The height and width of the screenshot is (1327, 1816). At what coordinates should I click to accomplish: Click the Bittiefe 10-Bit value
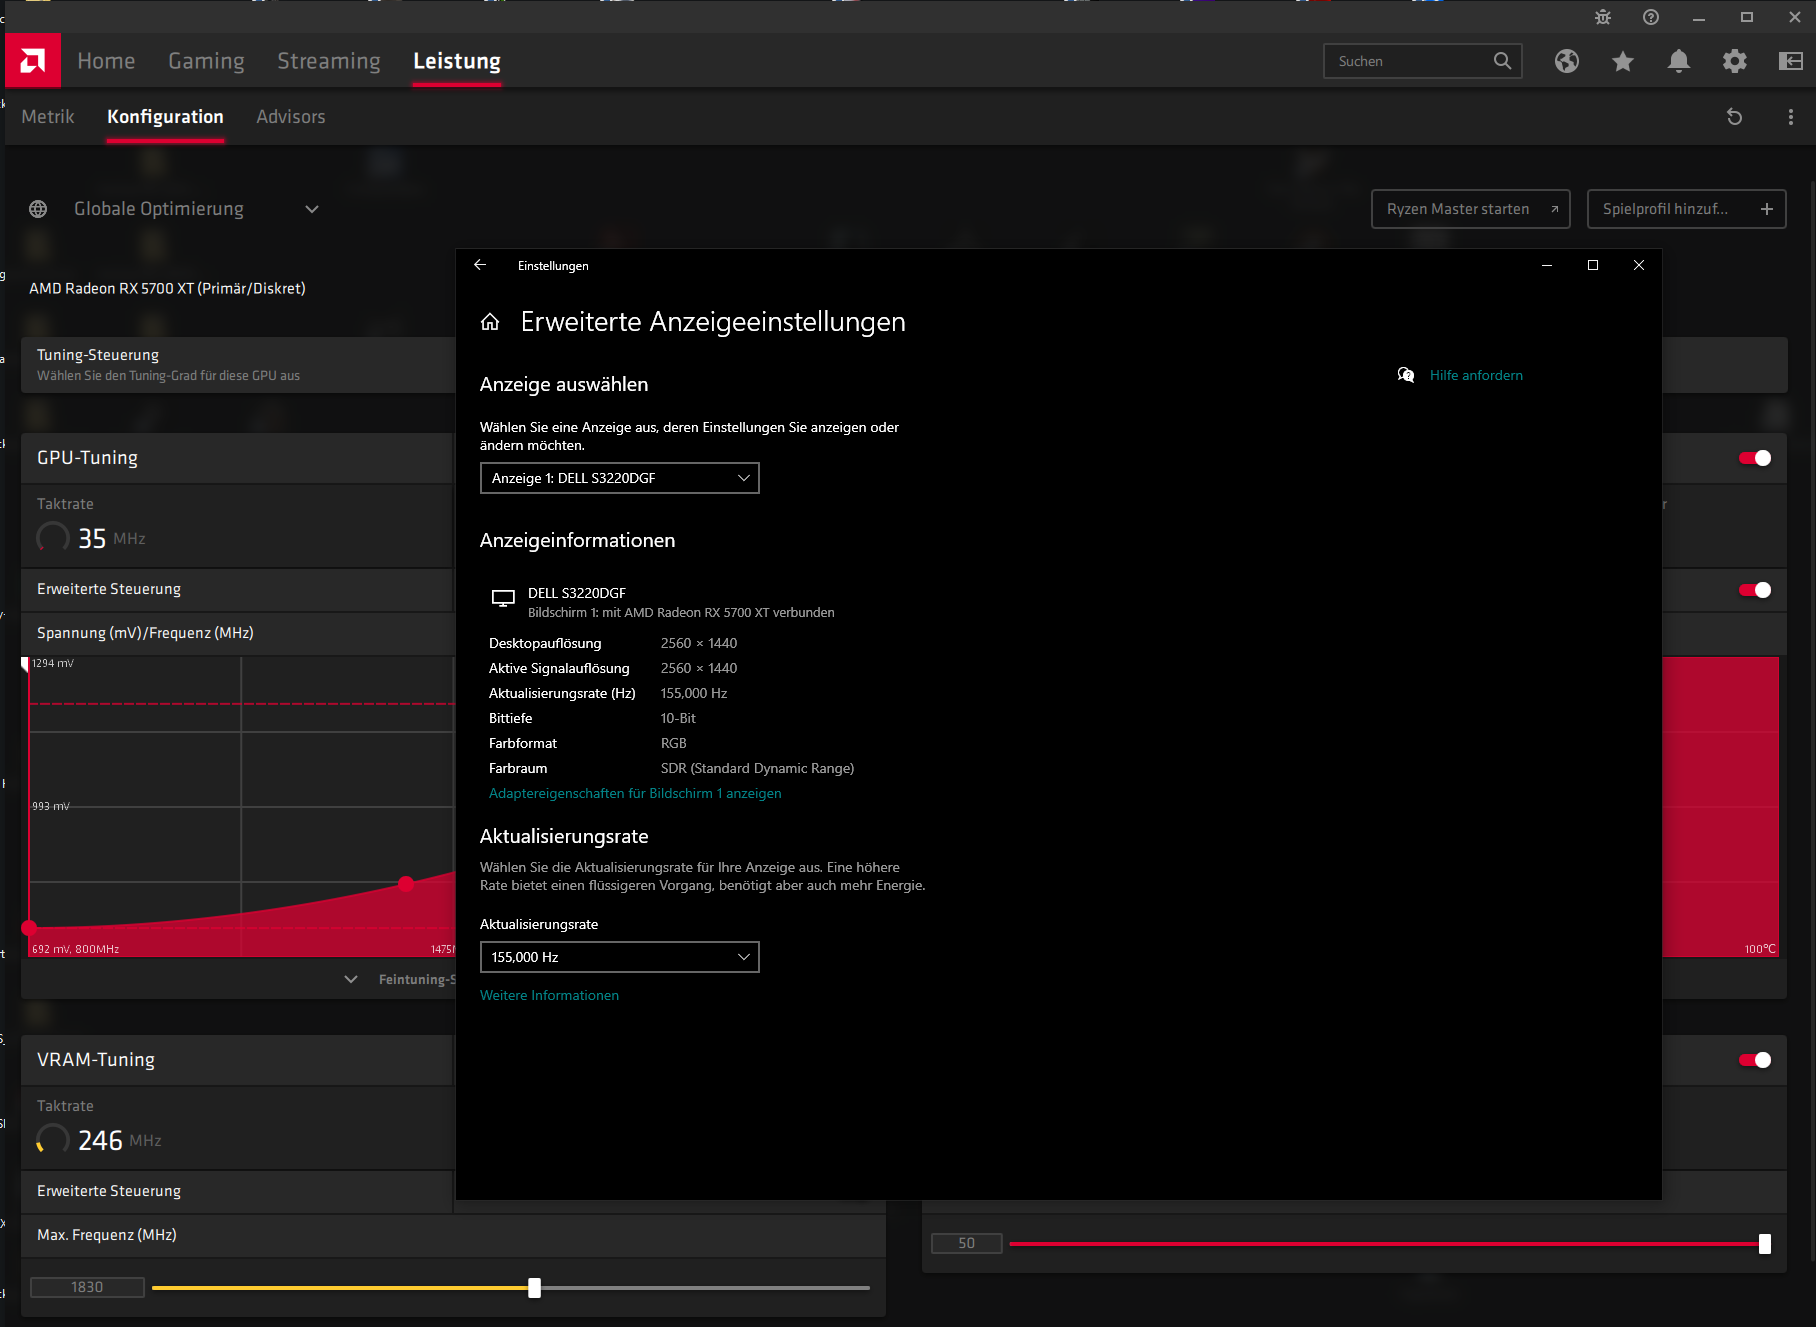tap(678, 718)
